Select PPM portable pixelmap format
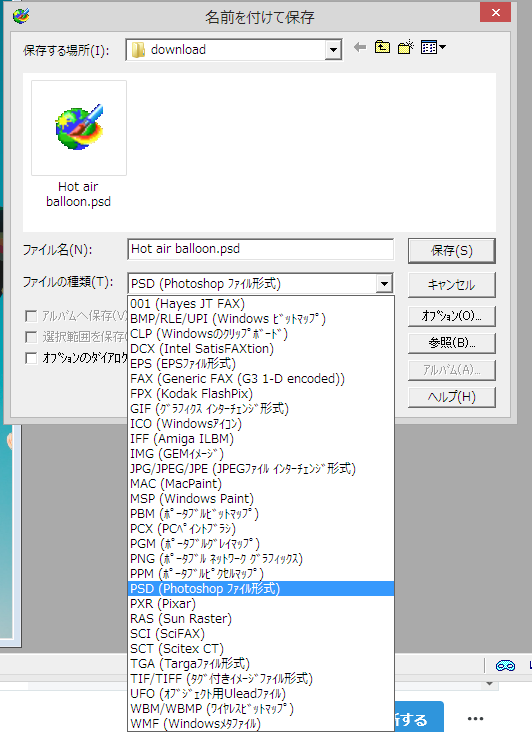The height and width of the screenshot is (732, 532). tap(261, 574)
